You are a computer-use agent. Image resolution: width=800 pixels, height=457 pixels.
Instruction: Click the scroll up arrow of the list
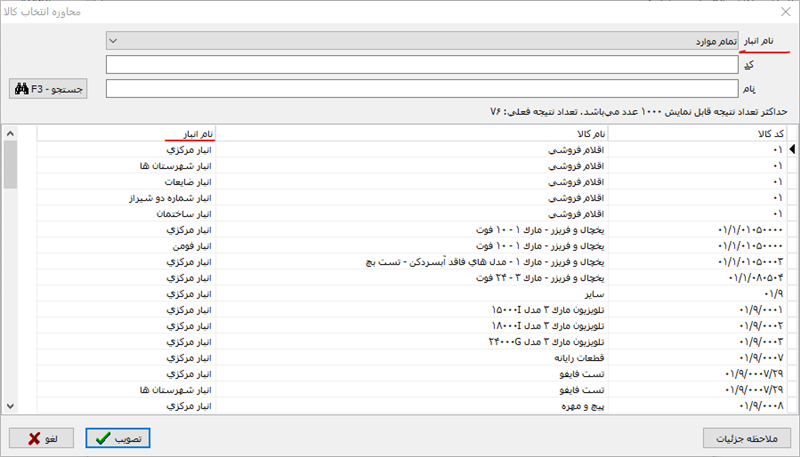[10, 133]
